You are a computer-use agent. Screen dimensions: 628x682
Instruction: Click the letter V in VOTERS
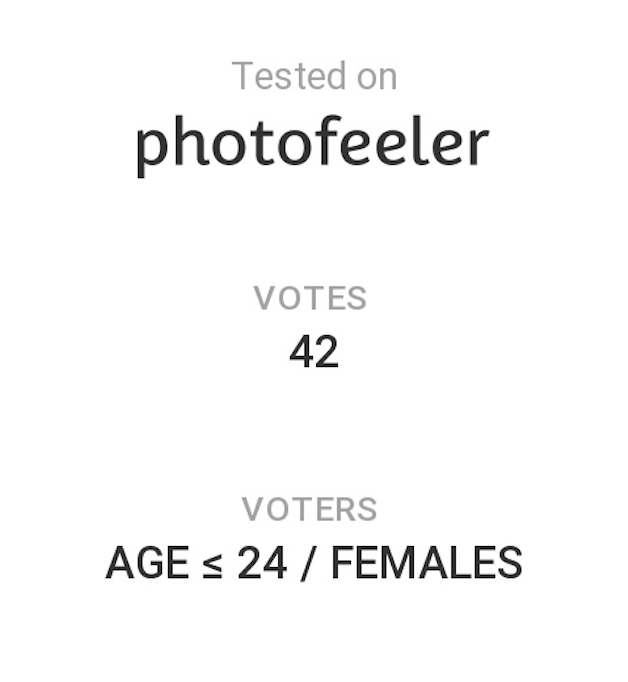252,509
